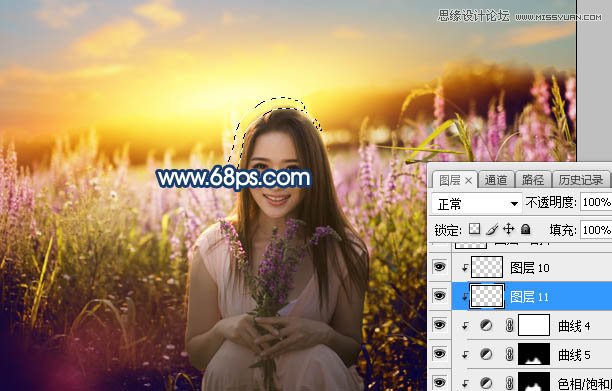This screenshot has height=391, width=612.
Task: Click the 不透明度 label
Action: (551, 202)
